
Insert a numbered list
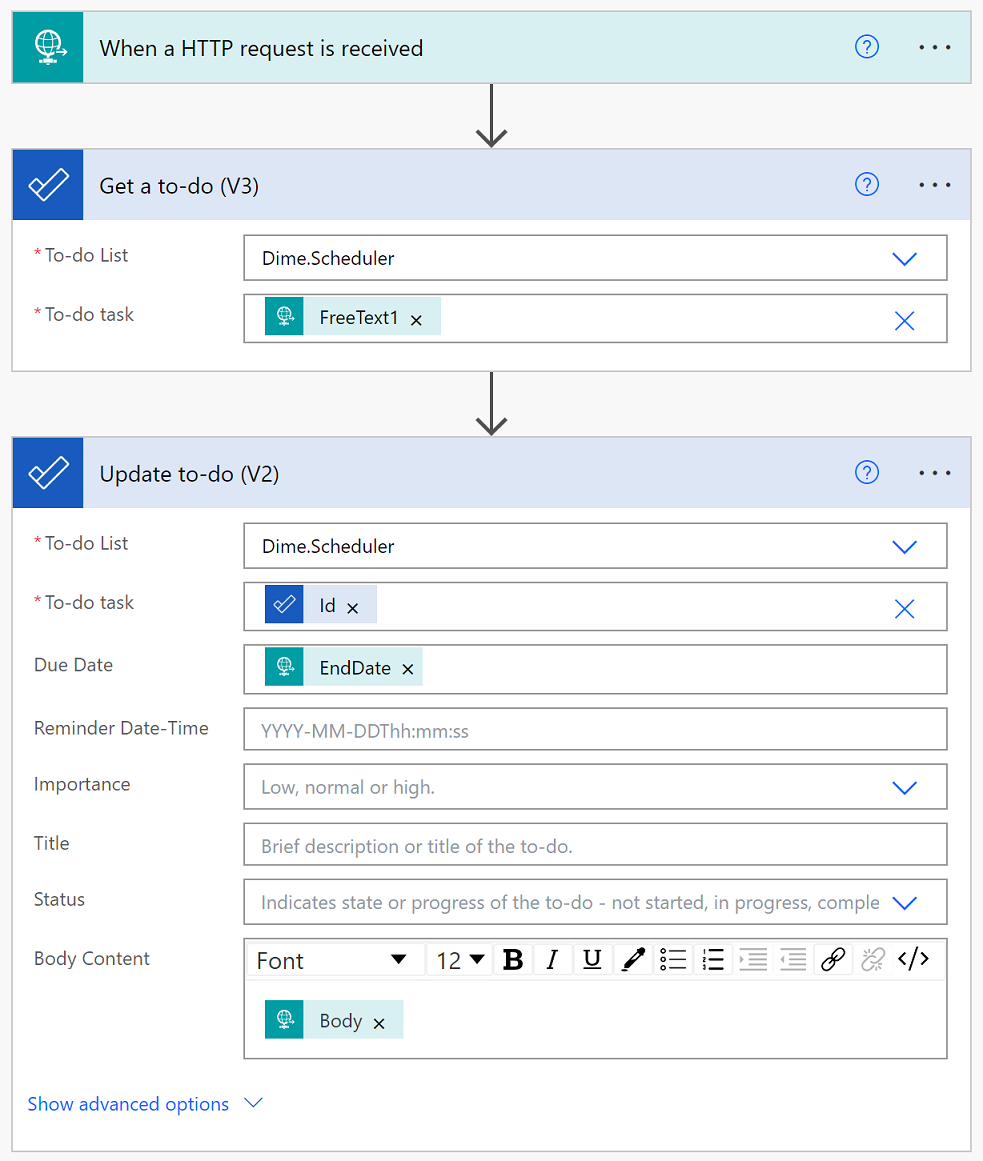tap(713, 960)
